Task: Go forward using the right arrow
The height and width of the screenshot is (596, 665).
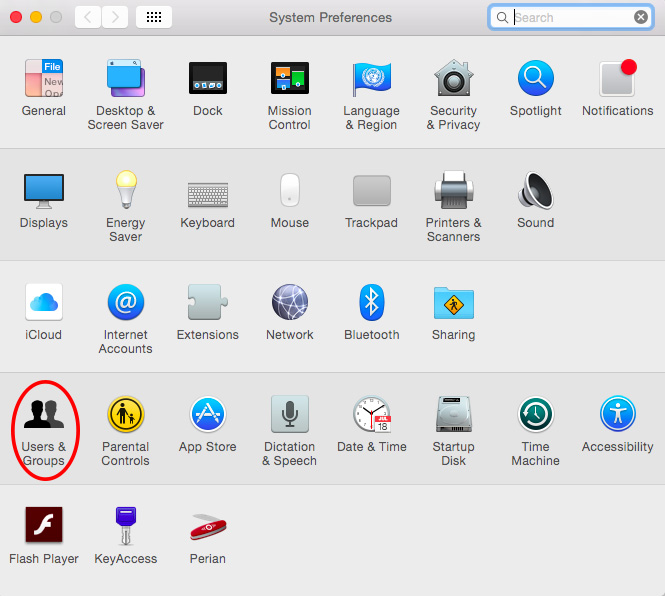Action: pos(115,17)
